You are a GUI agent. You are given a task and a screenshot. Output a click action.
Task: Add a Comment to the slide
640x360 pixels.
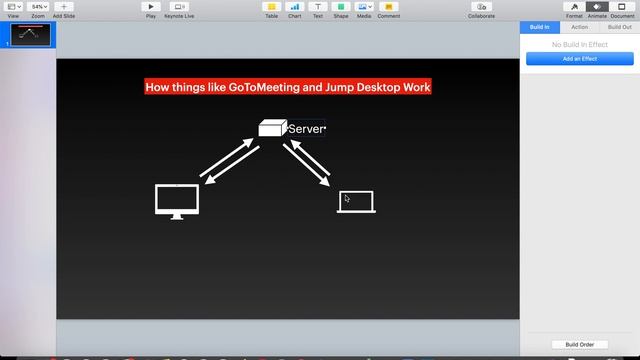389,7
